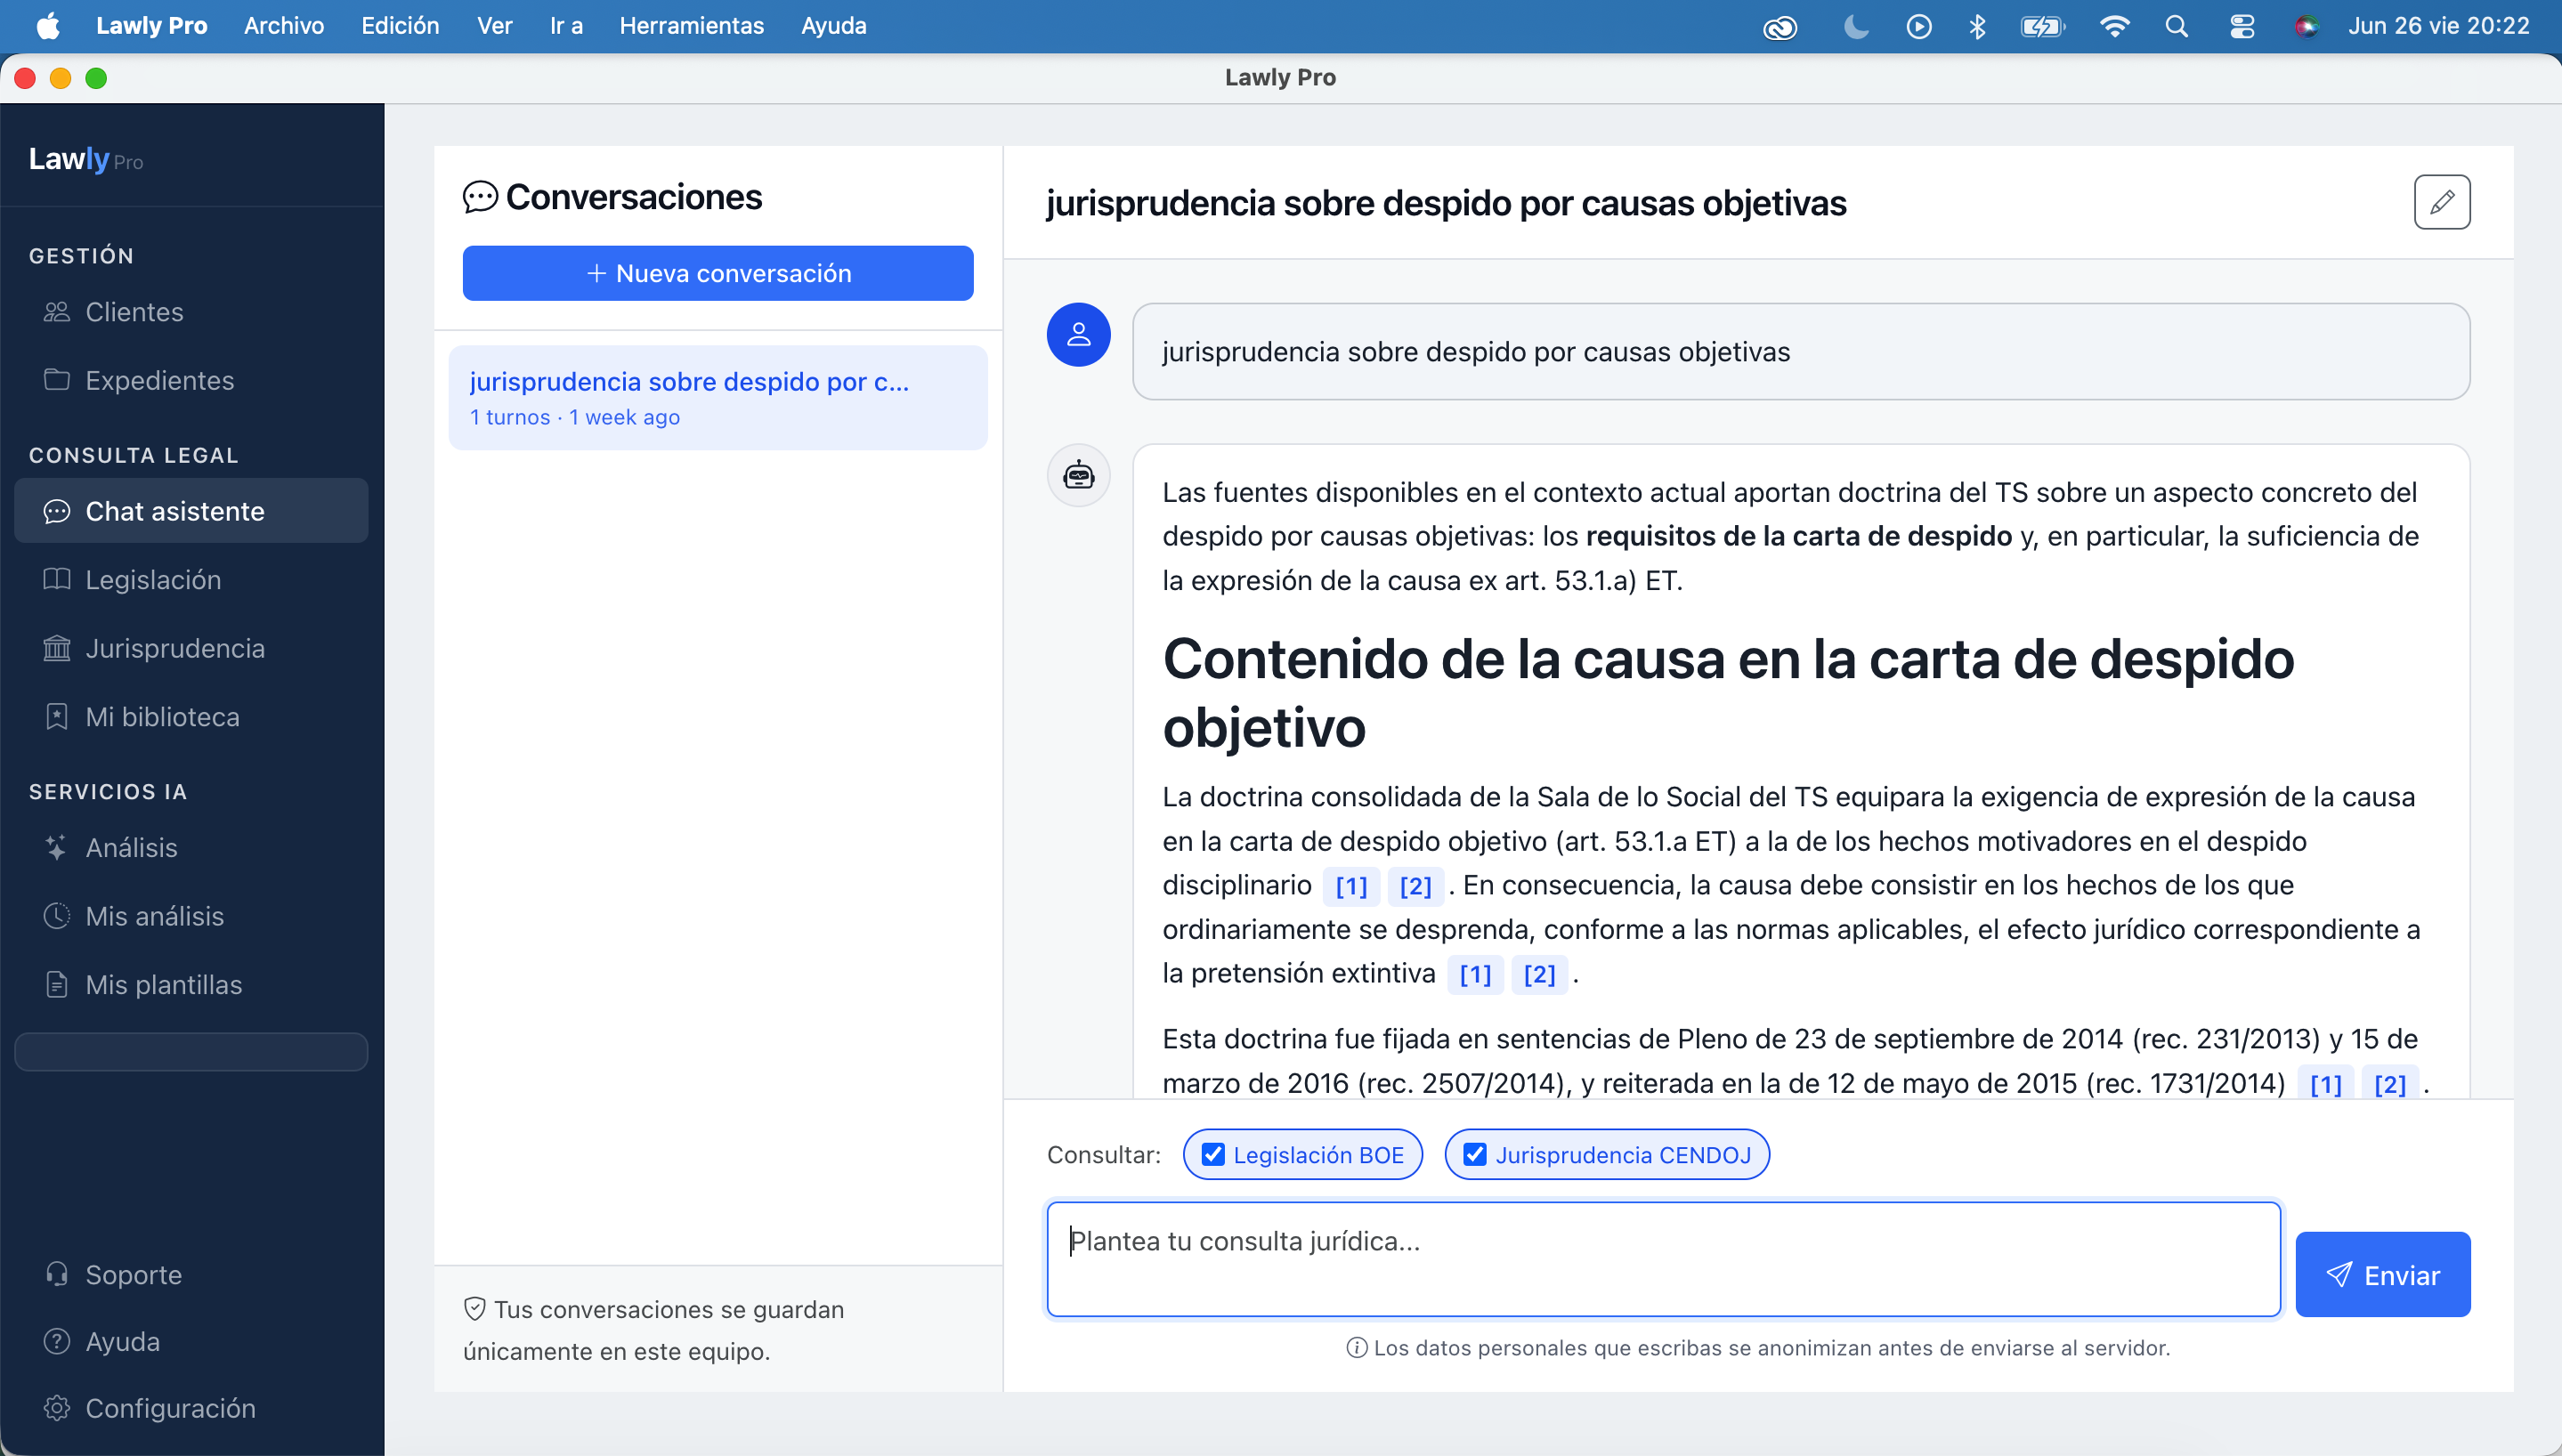This screenshot has width=2562, height=1456.
Task: Click the pencil edit title icon
Action: click(x=2442, y=202)
